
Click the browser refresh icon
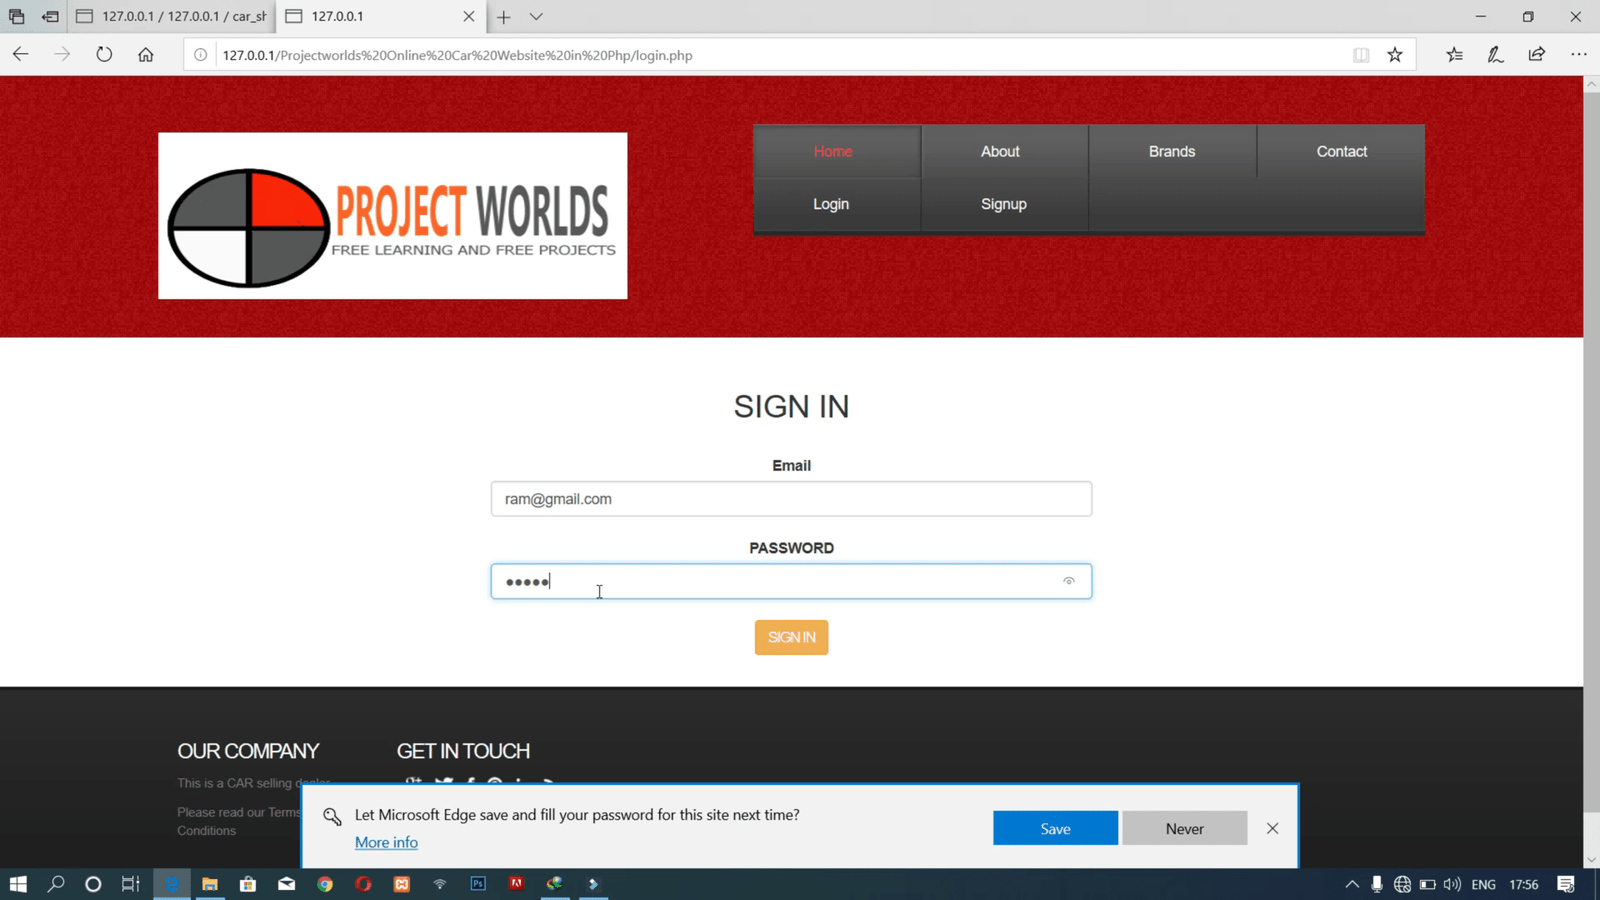click(x=104, y=55)
